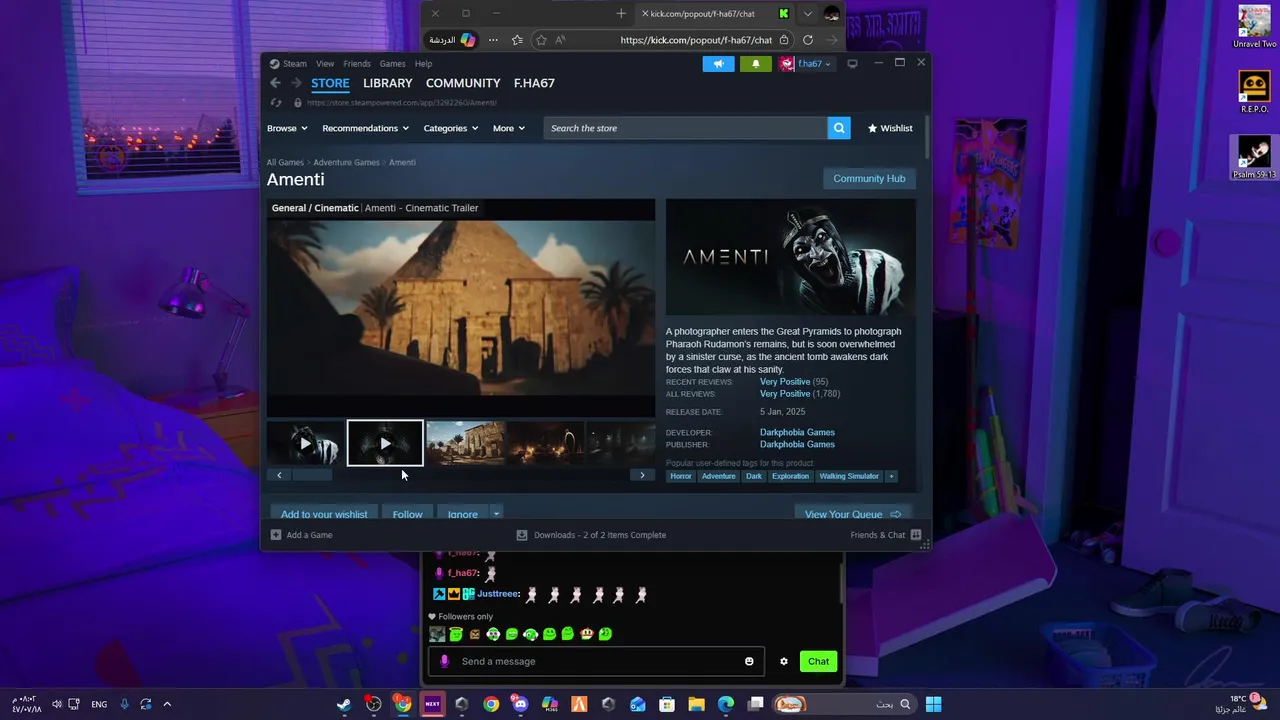Open the F.HA67 profile tab
Screen dimensions: 1280x720
[534, 83]
